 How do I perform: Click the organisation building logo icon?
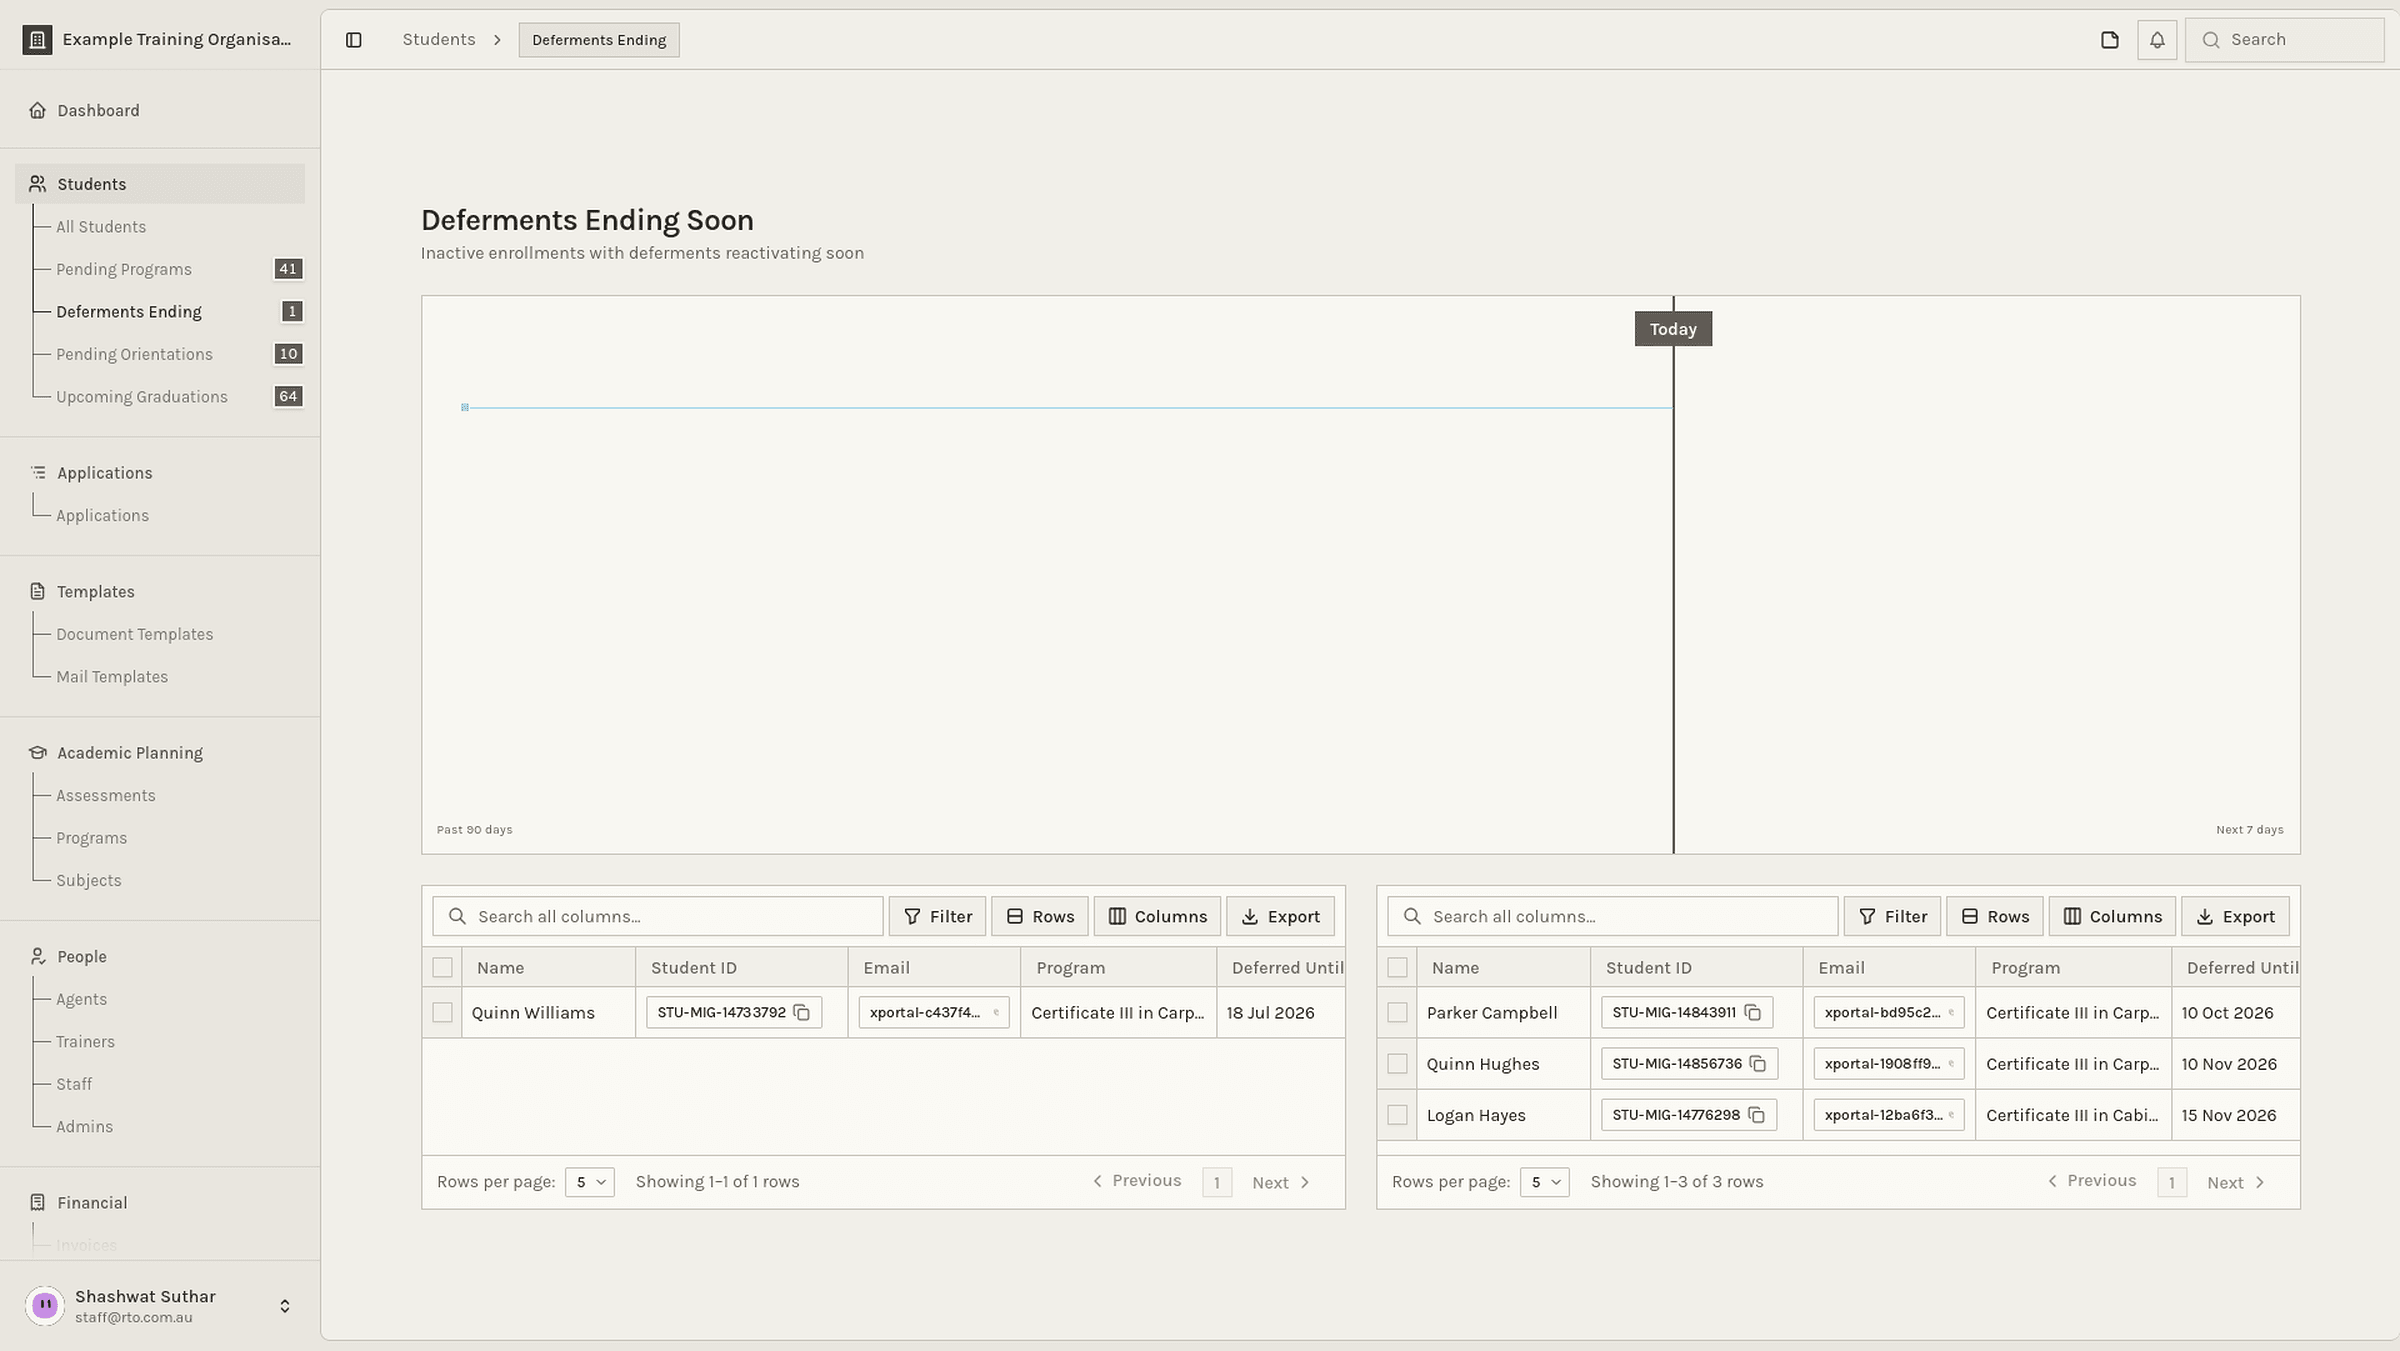(x=37, y=39)
